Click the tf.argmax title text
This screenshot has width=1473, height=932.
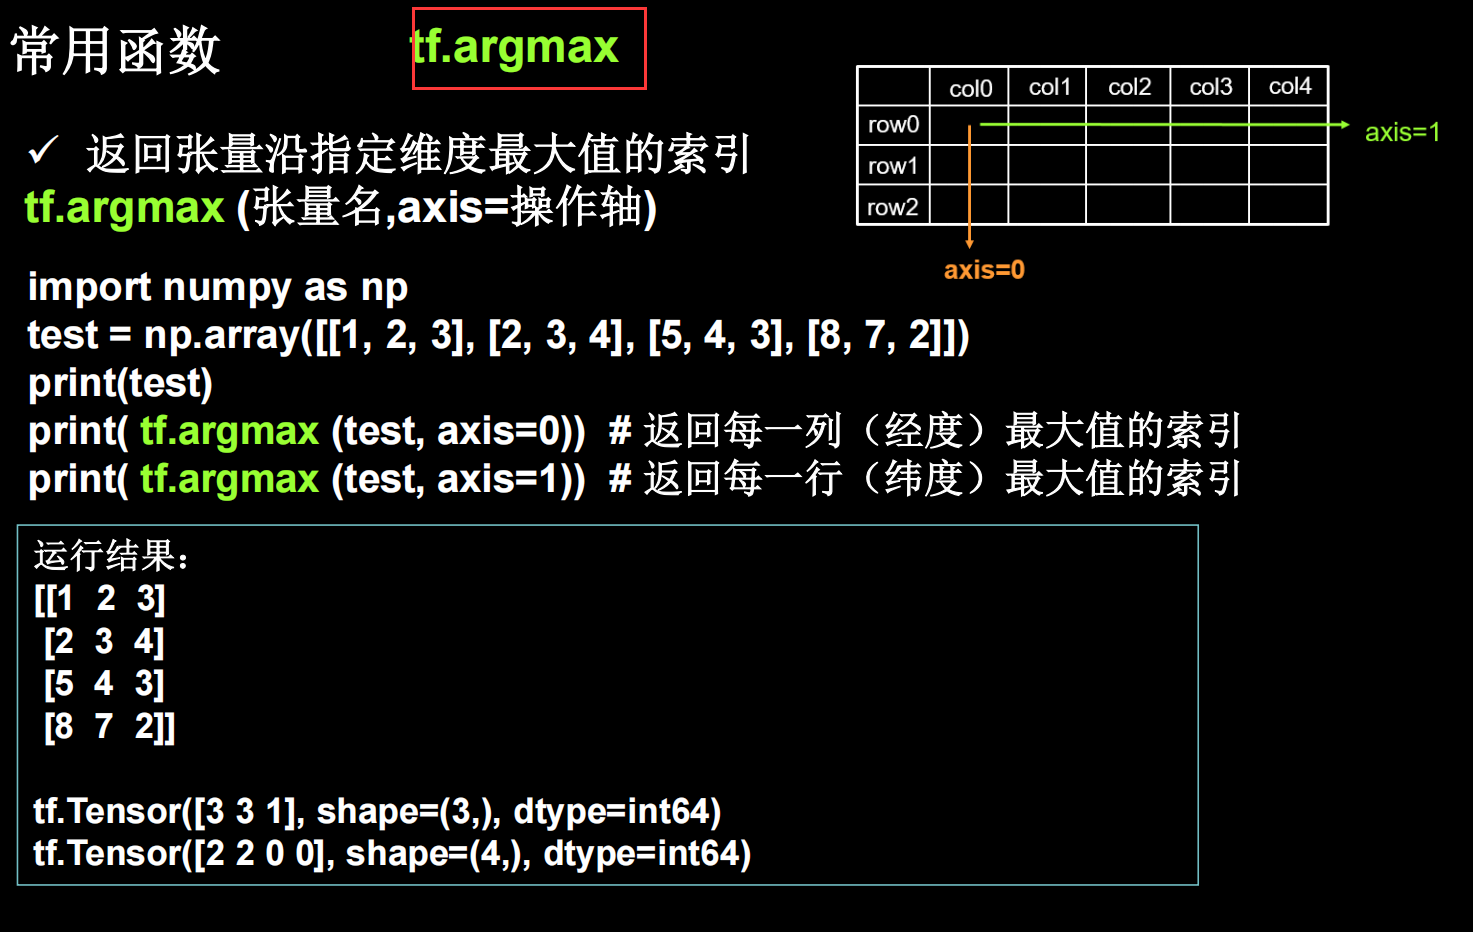[516, 48]
